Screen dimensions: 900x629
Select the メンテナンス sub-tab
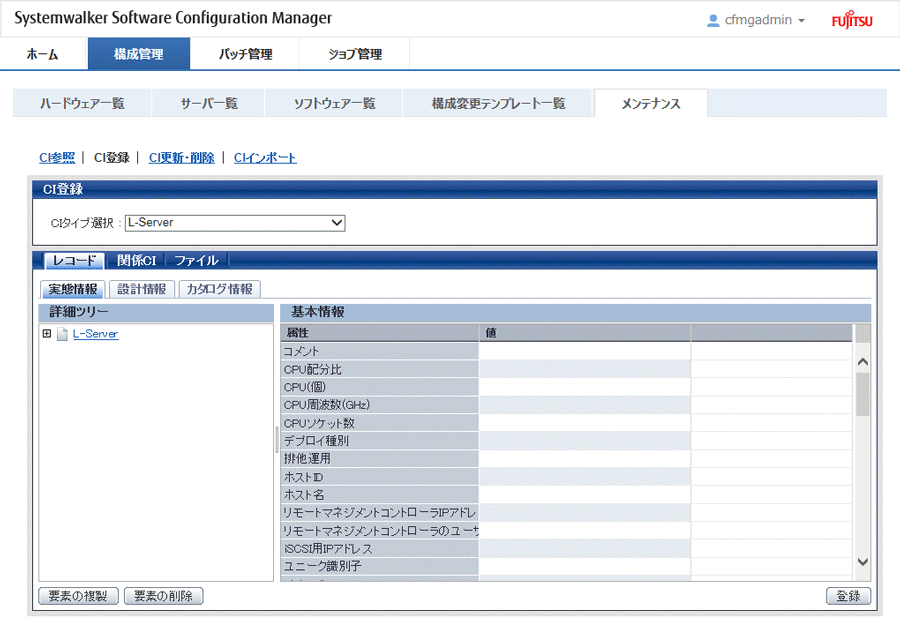(651, 103)
